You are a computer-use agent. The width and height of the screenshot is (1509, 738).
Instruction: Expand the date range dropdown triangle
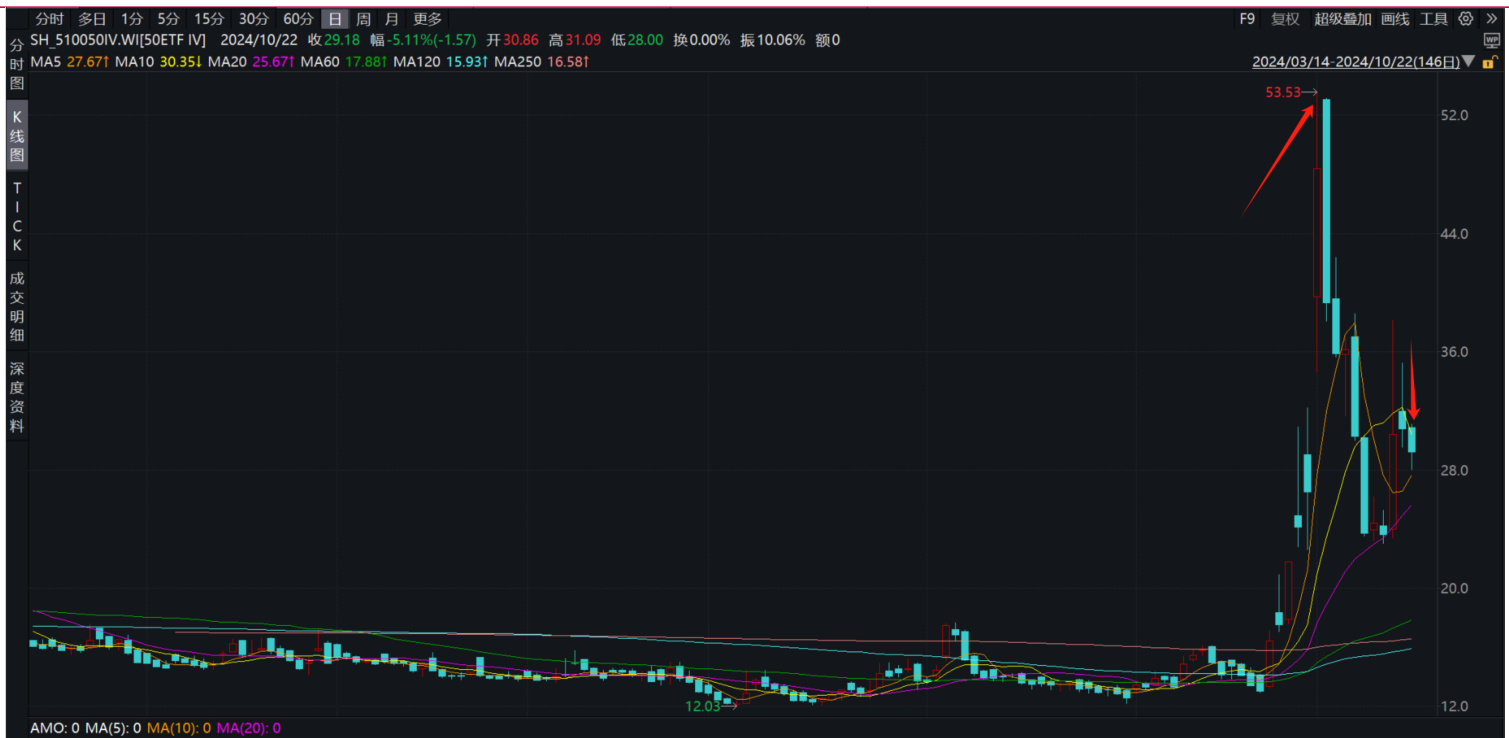[1468, 62]
